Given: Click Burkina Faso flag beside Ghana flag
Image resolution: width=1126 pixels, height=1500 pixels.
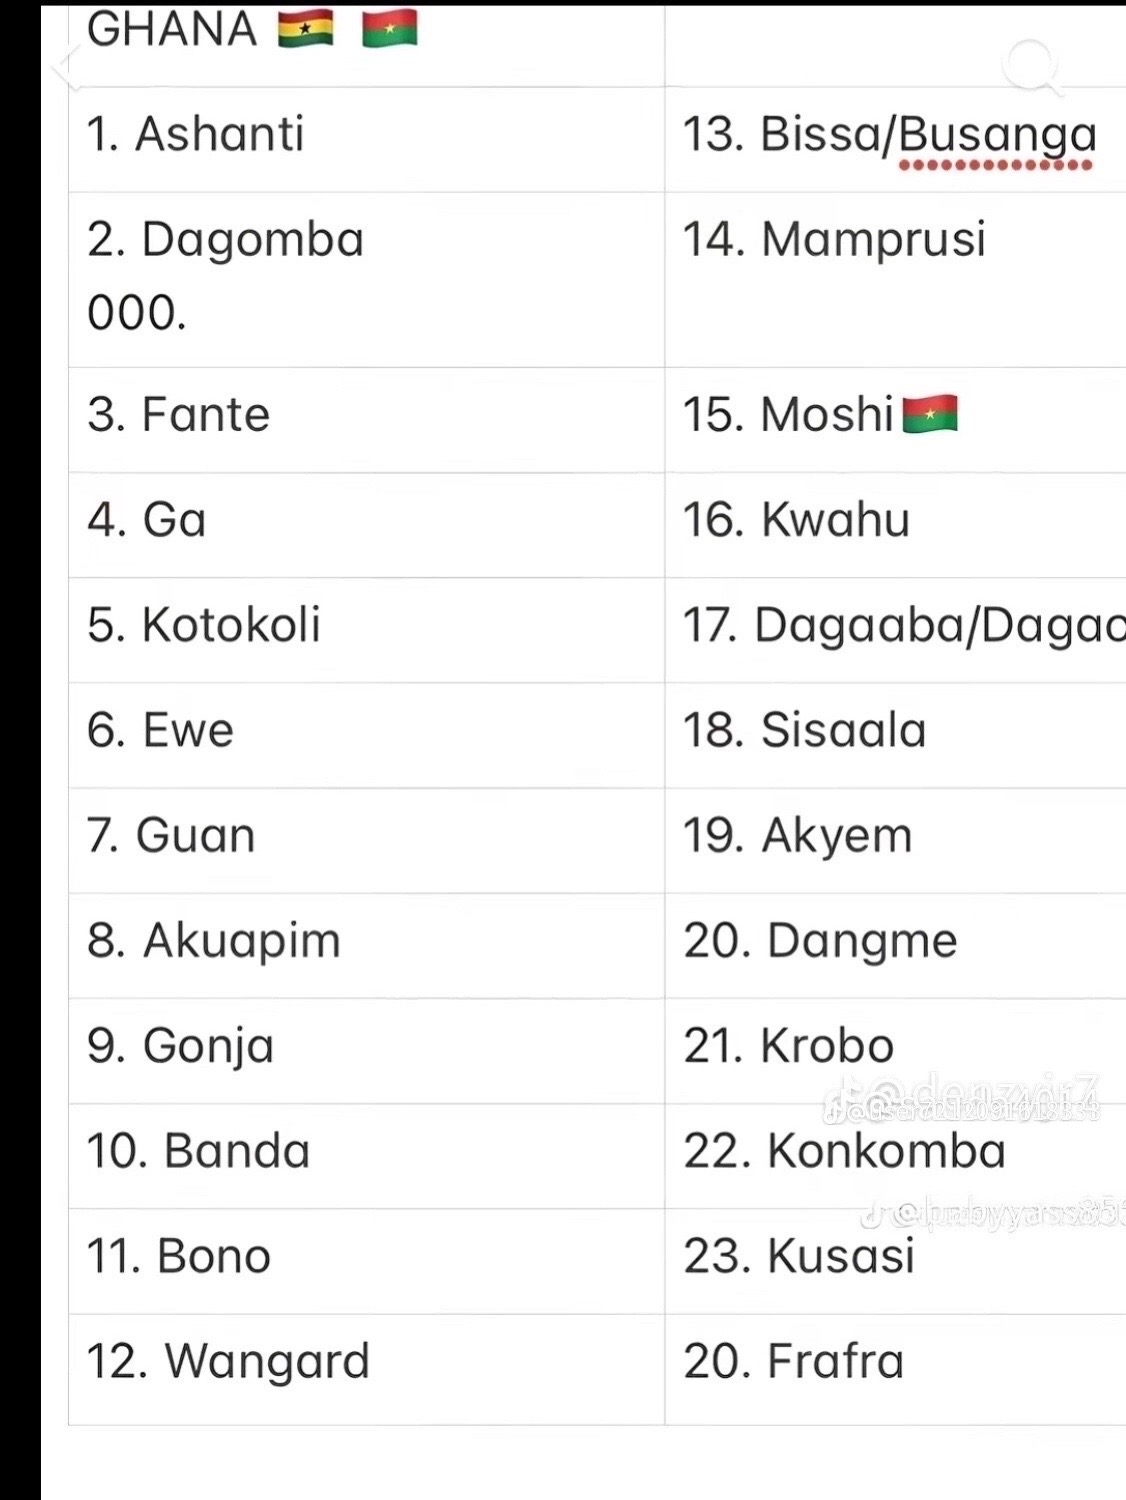Looking at the screenshot, I should (x=389, y=29).
